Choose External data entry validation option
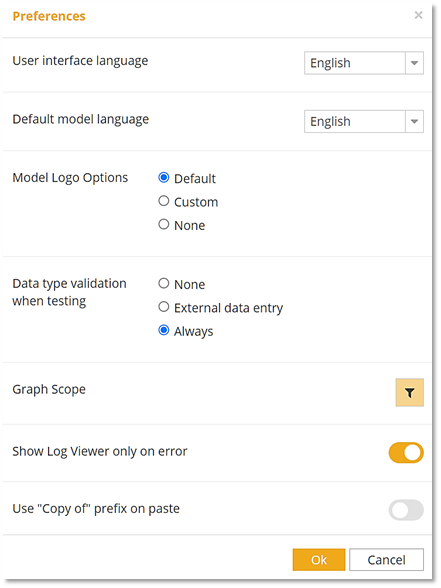 pos(164,307)
